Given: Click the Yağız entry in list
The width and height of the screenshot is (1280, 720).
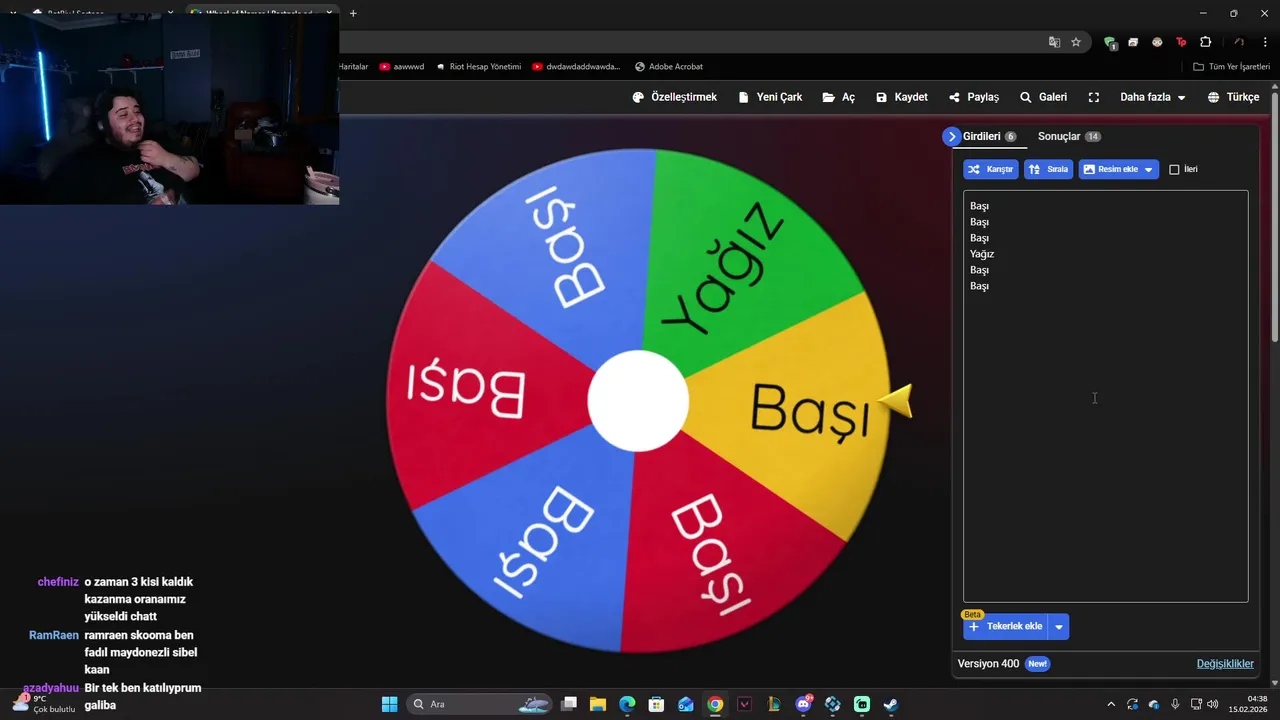Looking at the screenshot, I should click(x=982, y=254).
